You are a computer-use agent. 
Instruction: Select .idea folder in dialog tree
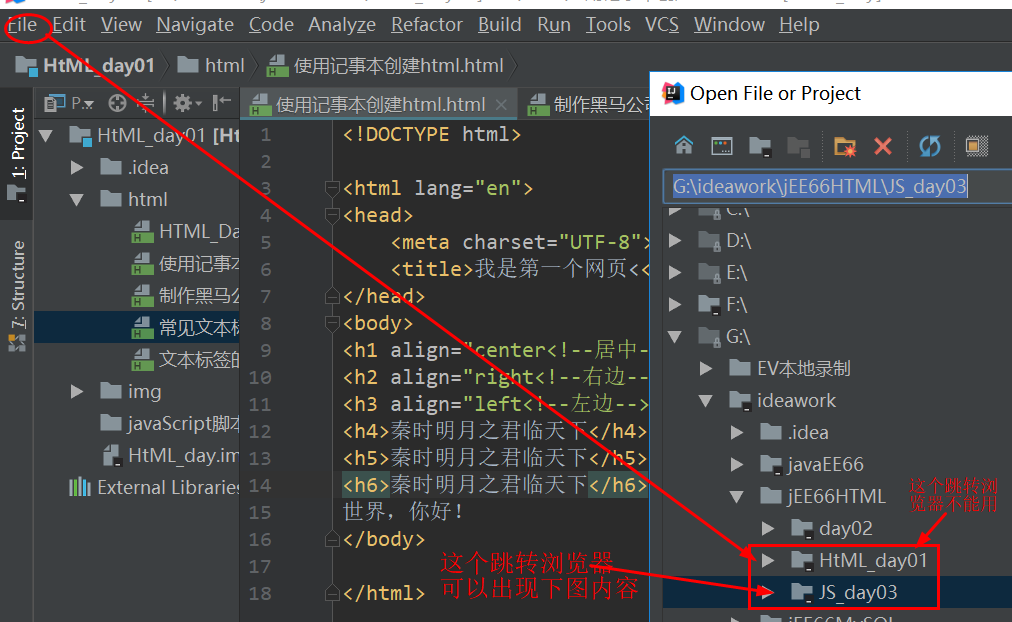[794, 432]
